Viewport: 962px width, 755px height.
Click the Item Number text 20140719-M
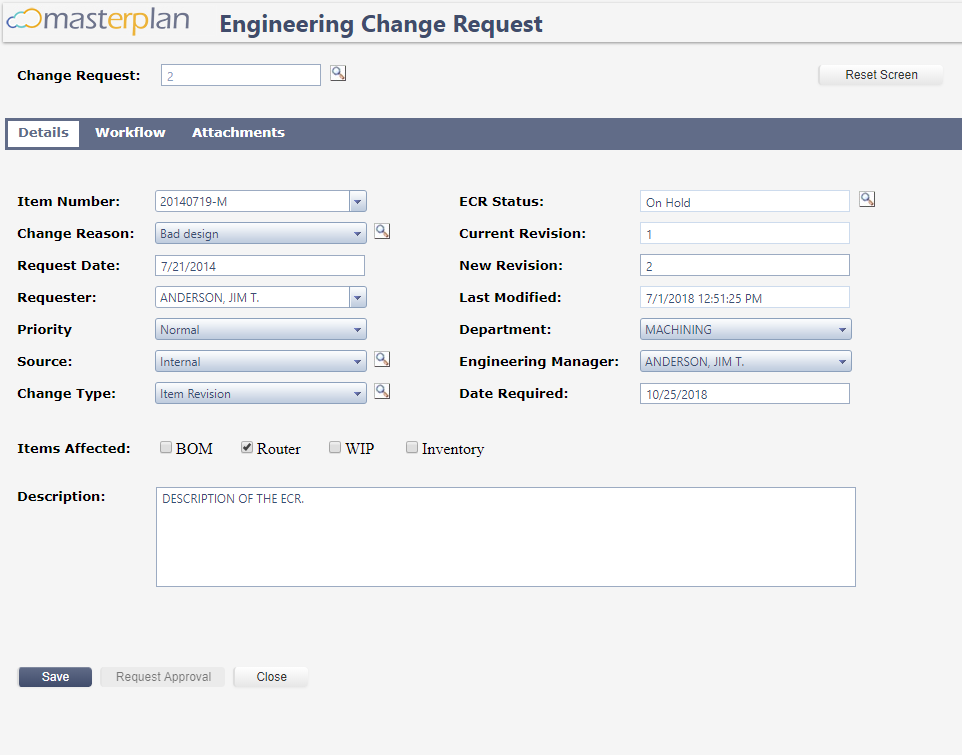[x=193, y=202]
